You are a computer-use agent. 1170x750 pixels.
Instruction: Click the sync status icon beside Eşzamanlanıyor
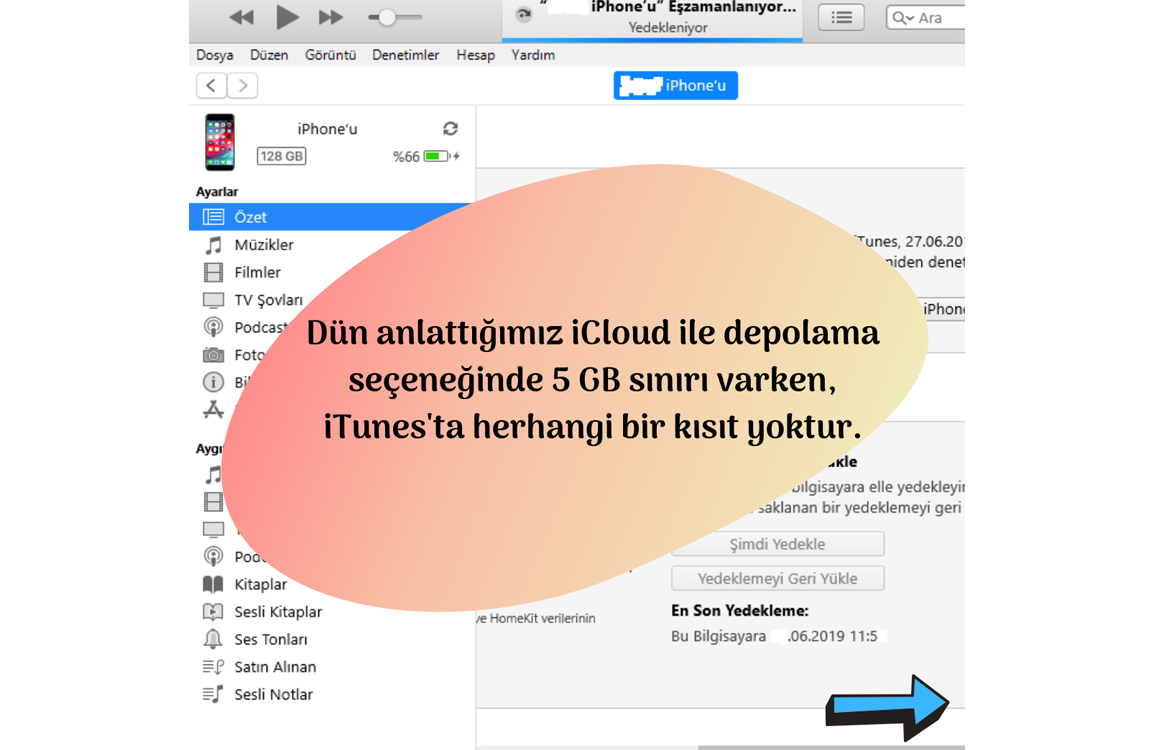(524, 14)
